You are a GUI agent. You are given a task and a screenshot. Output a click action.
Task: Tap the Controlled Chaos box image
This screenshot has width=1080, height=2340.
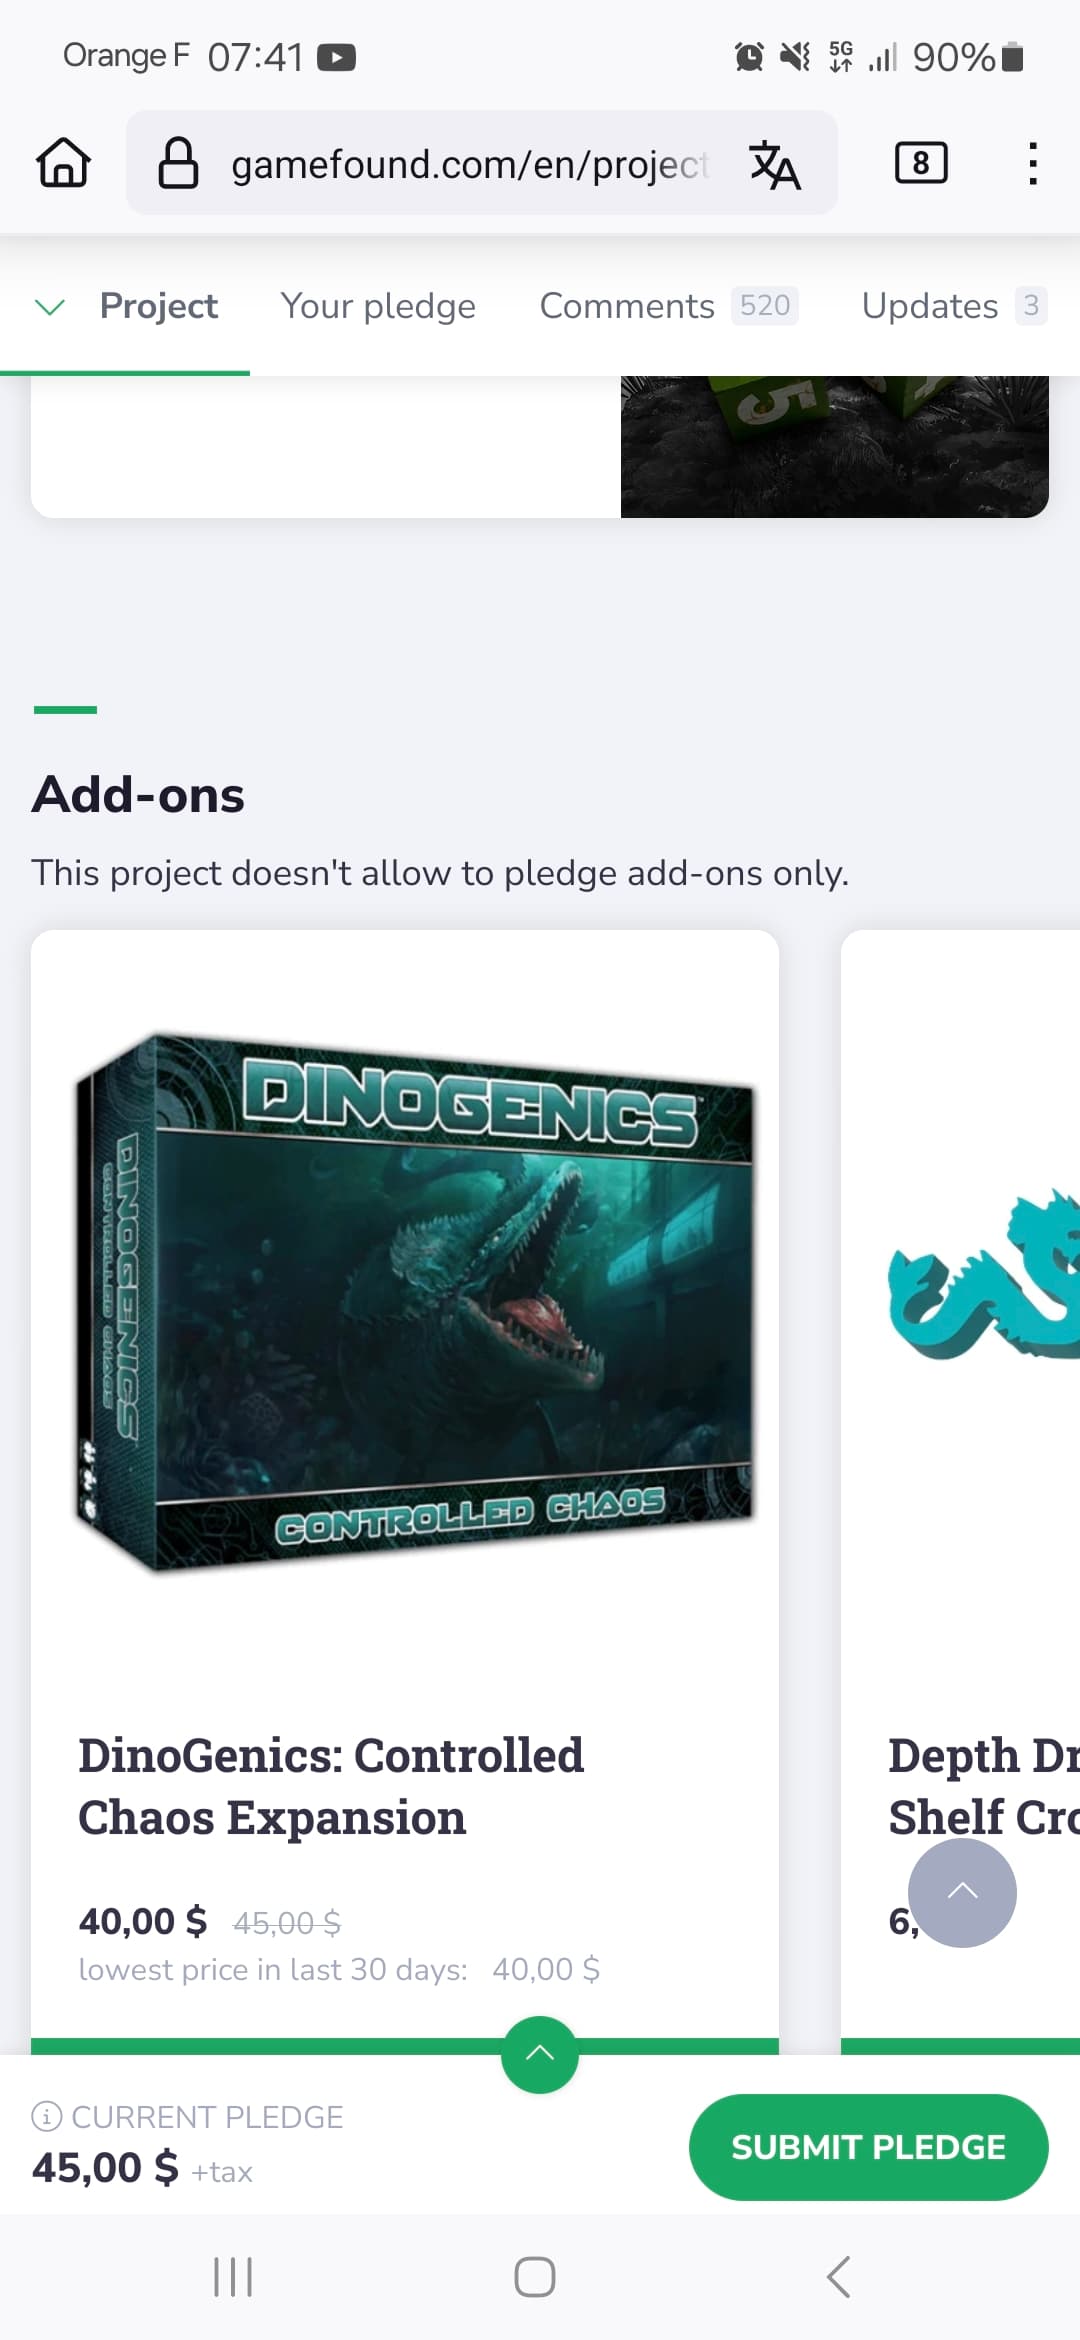pos(414,1303)
